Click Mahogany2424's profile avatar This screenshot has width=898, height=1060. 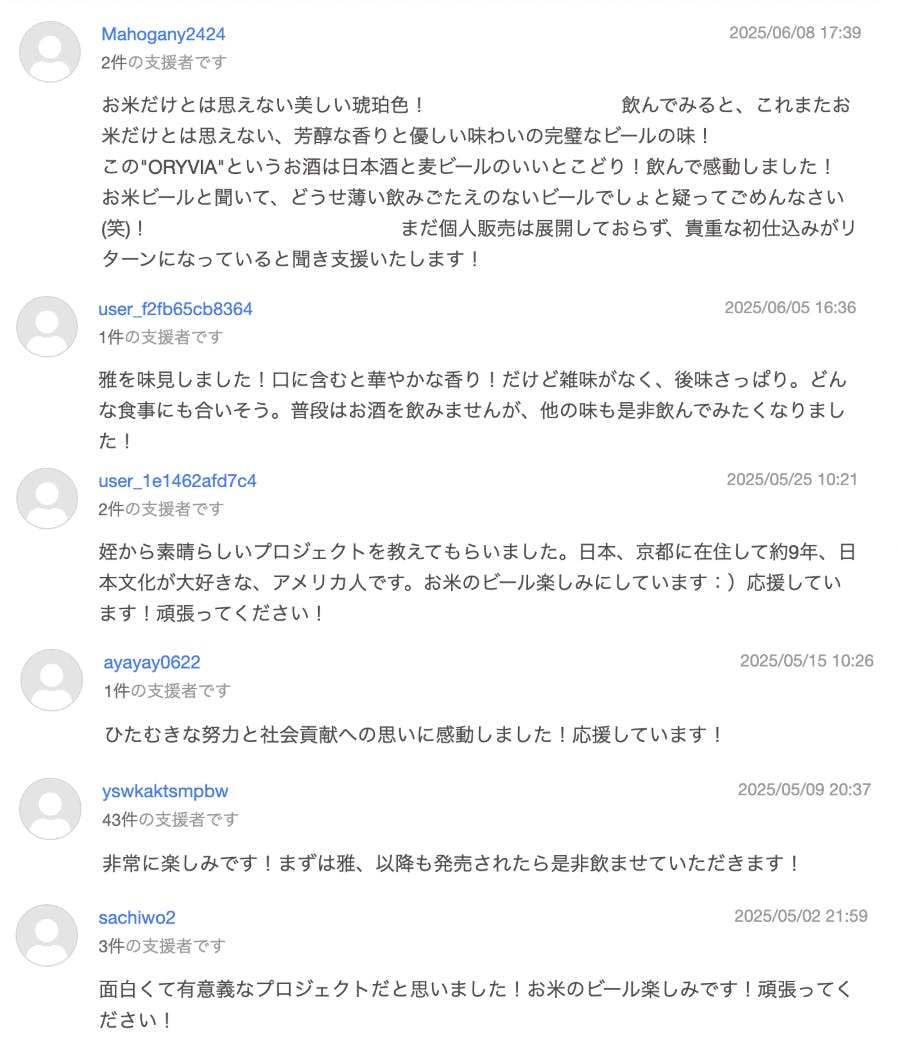(50, 51)
